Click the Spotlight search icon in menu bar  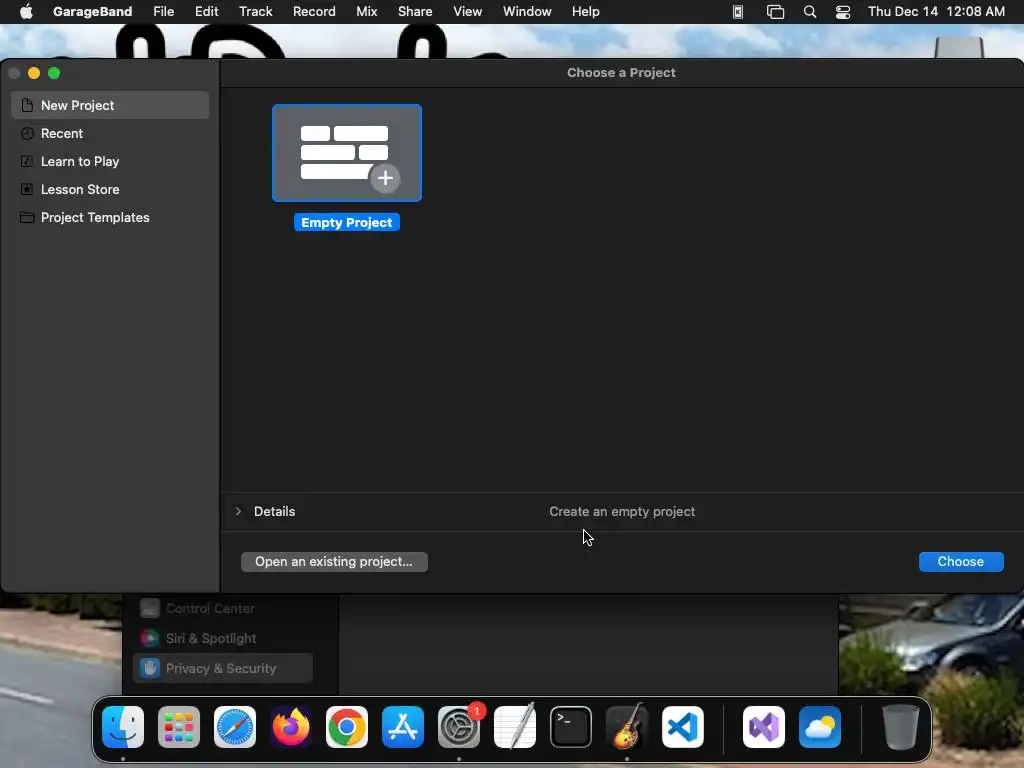(810, 12)
